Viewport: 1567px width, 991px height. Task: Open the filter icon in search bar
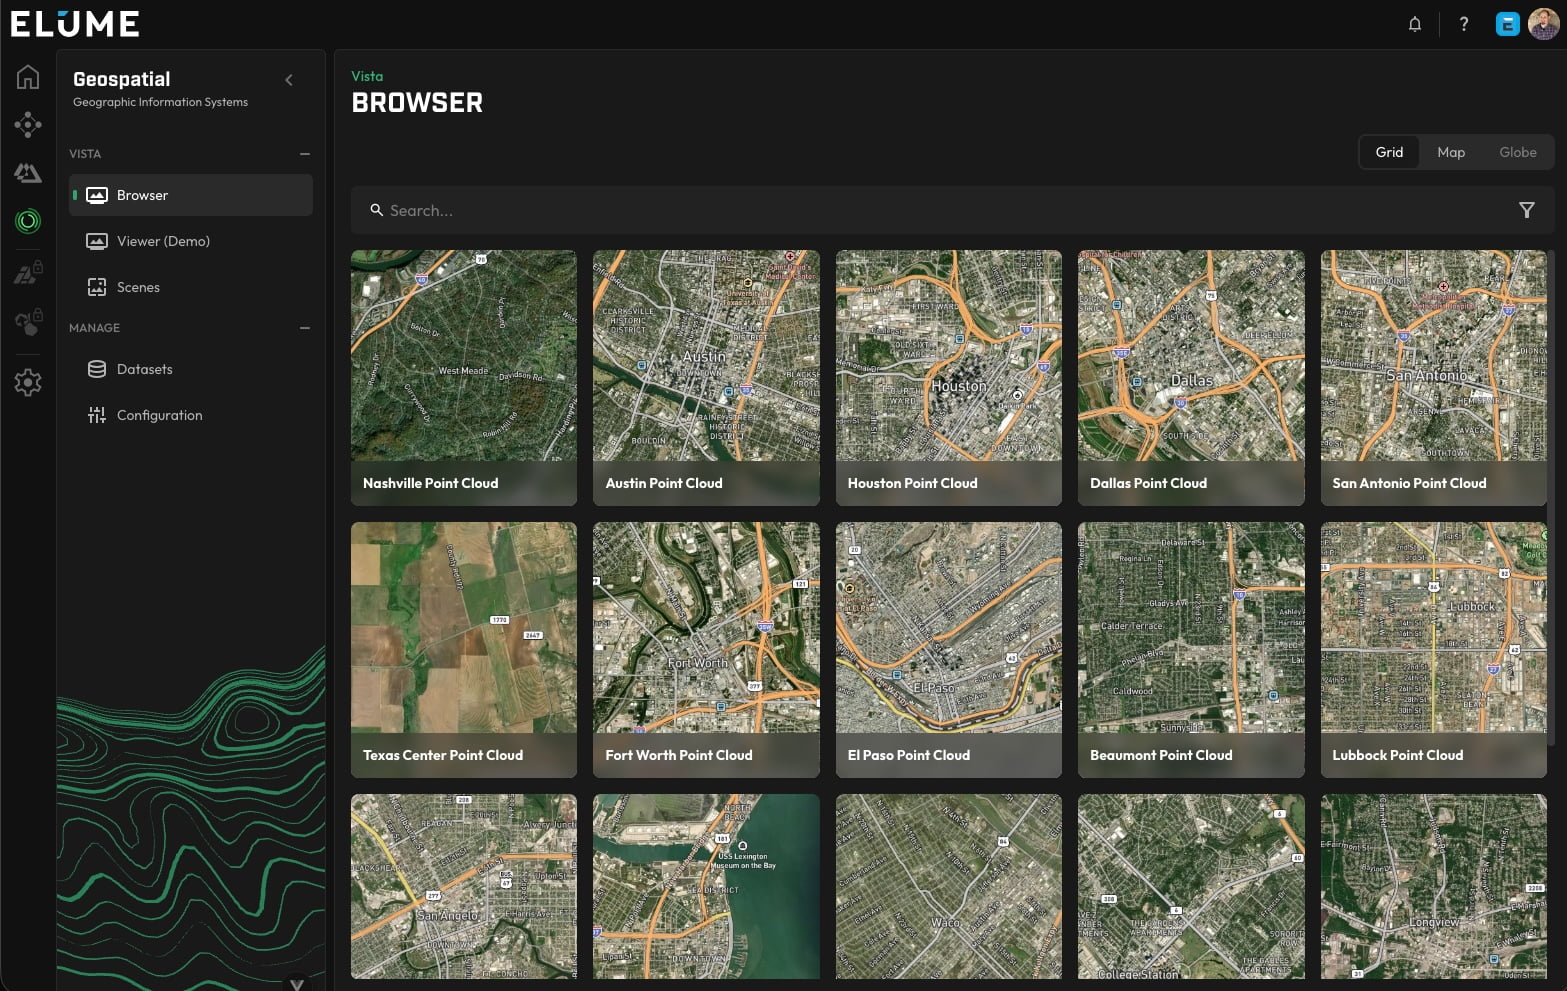tap(1526, 210)
